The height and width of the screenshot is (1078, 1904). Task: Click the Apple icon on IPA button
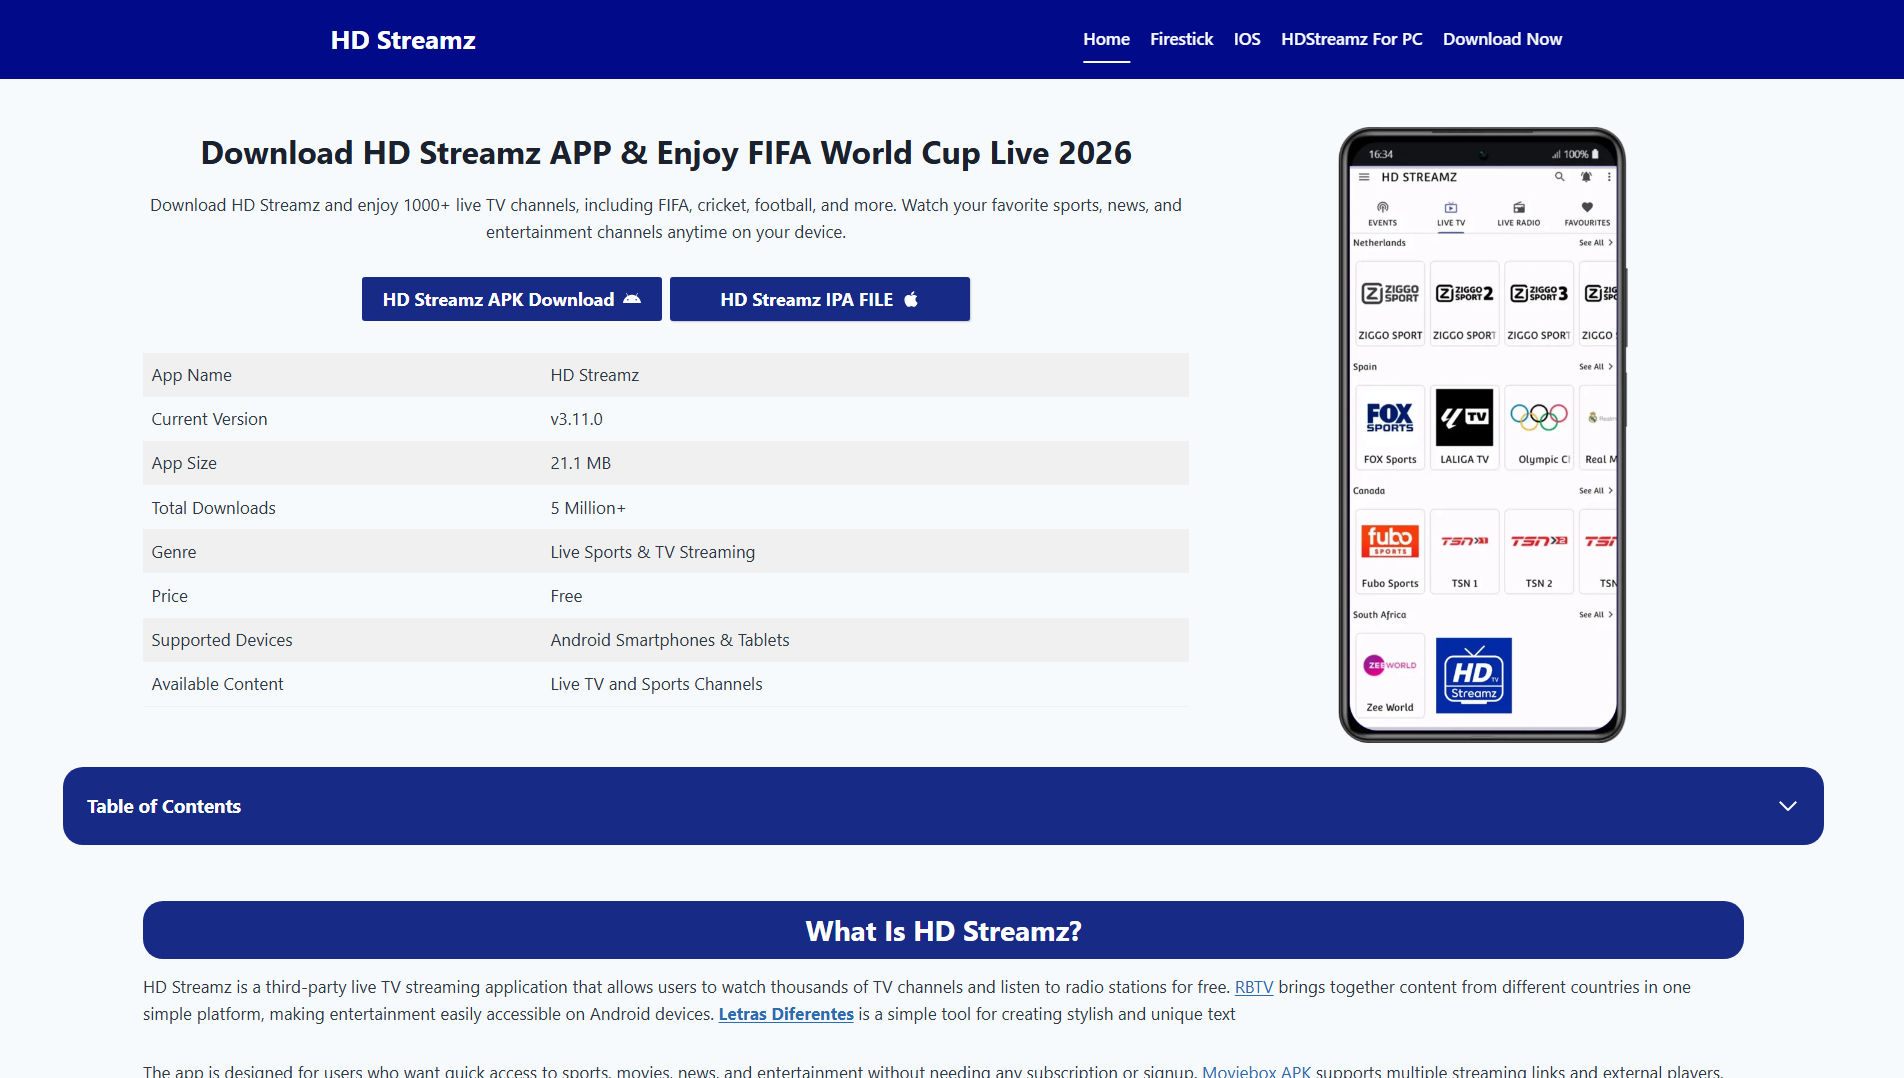(911, 299)
